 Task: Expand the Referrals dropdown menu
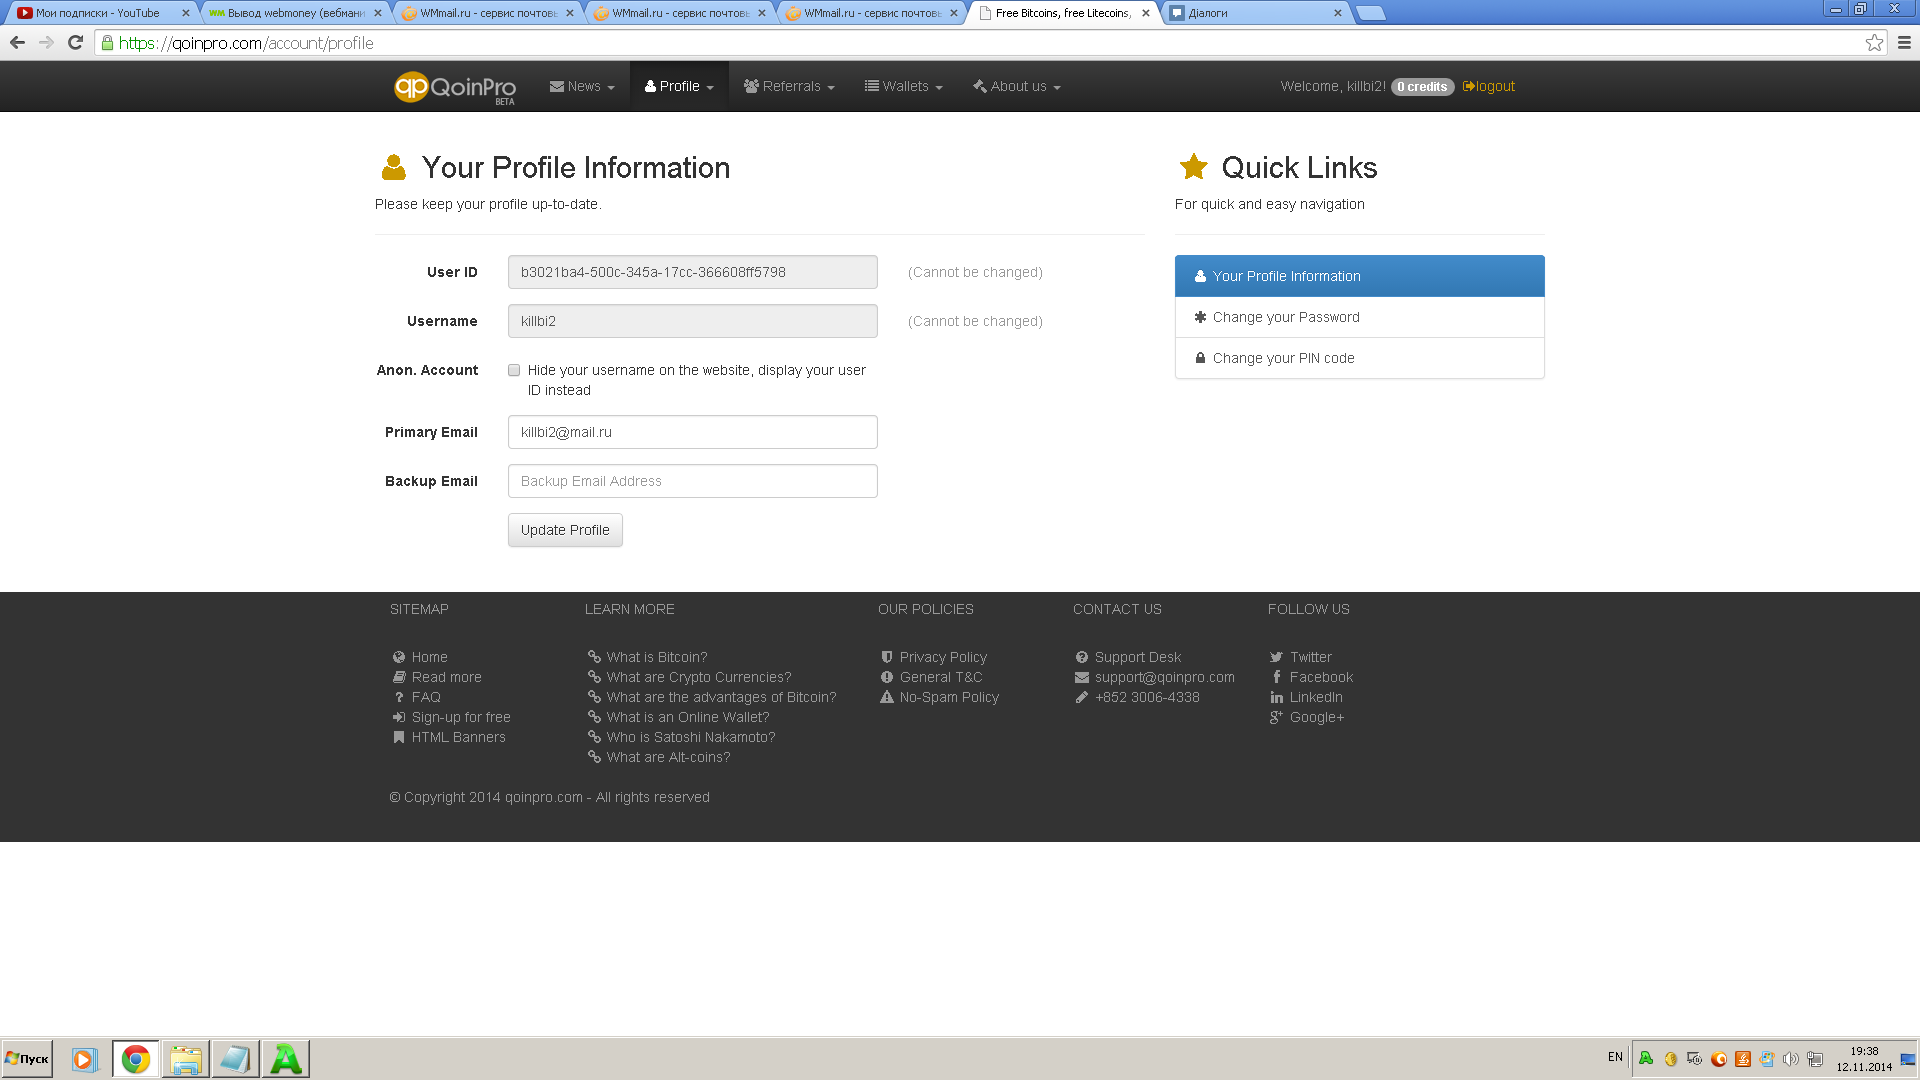pos(789,87)
